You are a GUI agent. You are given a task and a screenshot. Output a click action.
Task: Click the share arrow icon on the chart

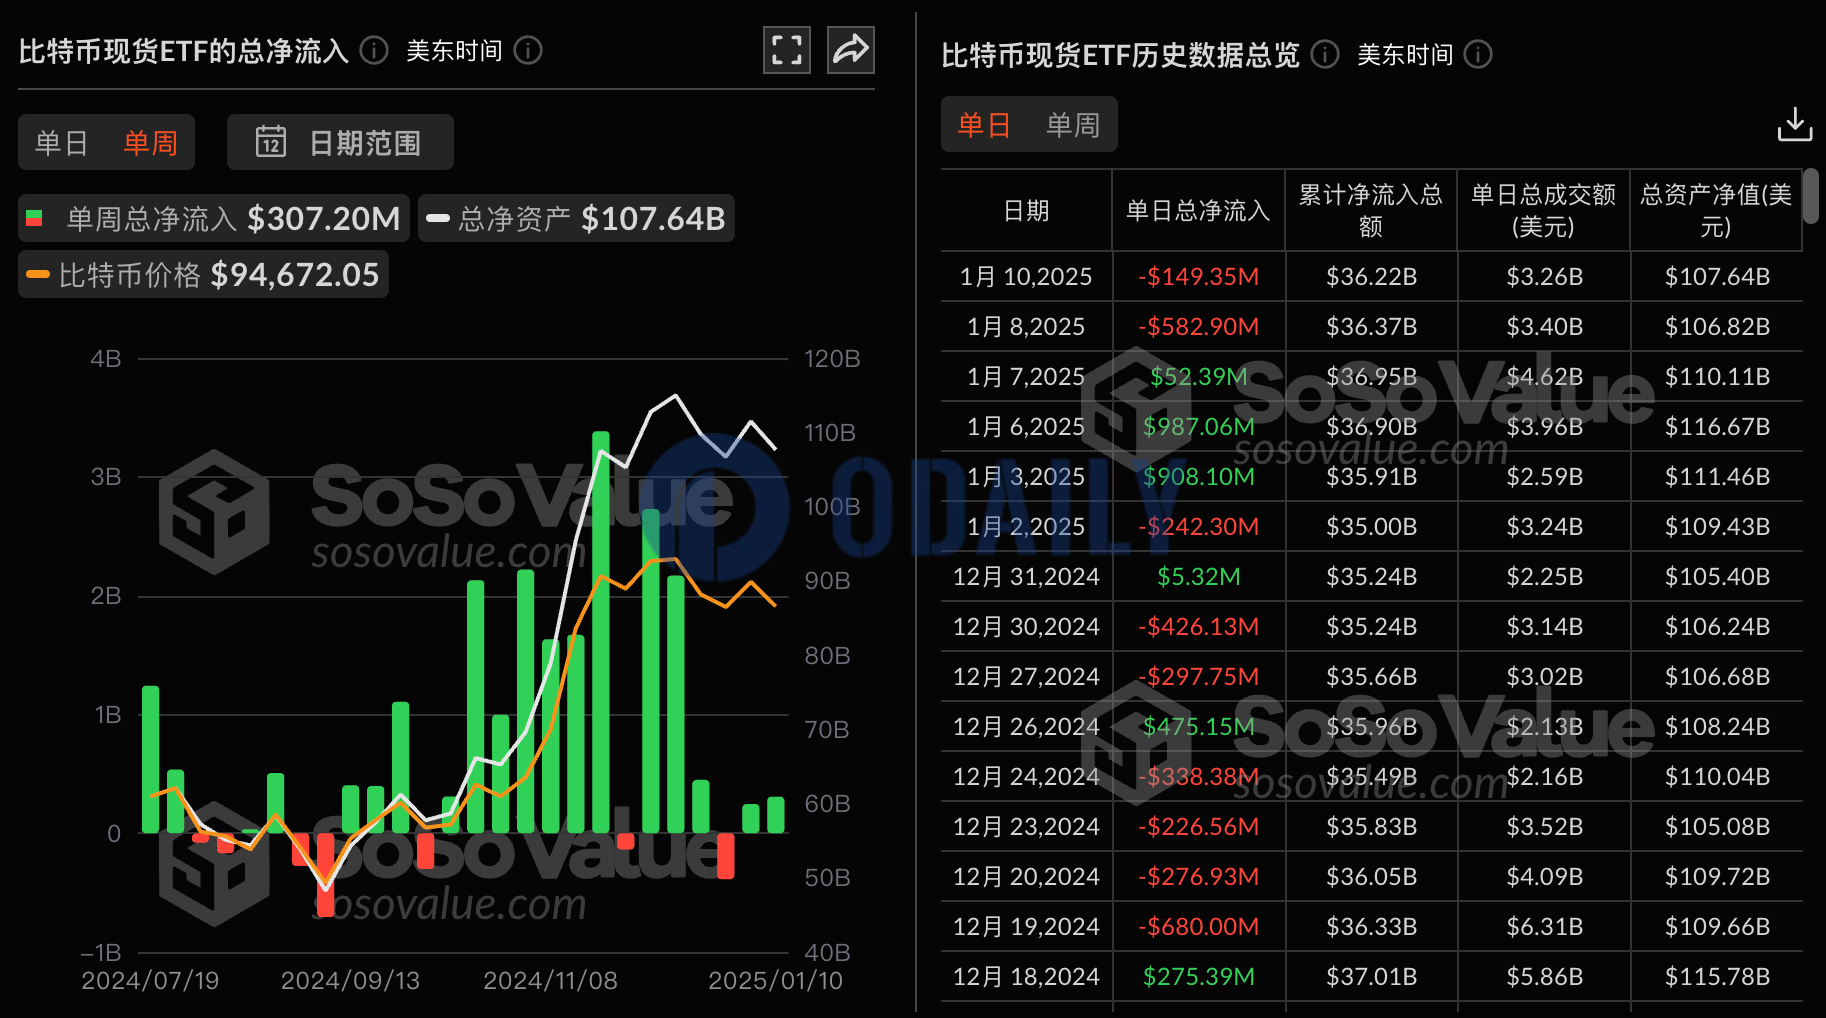(x=851, y=50)
